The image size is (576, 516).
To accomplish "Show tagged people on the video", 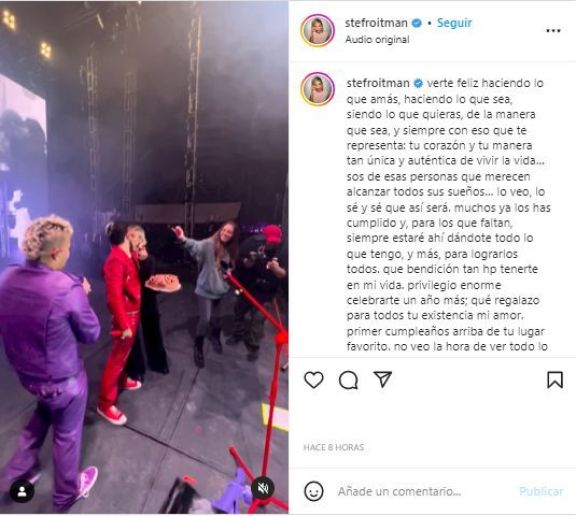I will pyautogui.click(x=22, y=491).
